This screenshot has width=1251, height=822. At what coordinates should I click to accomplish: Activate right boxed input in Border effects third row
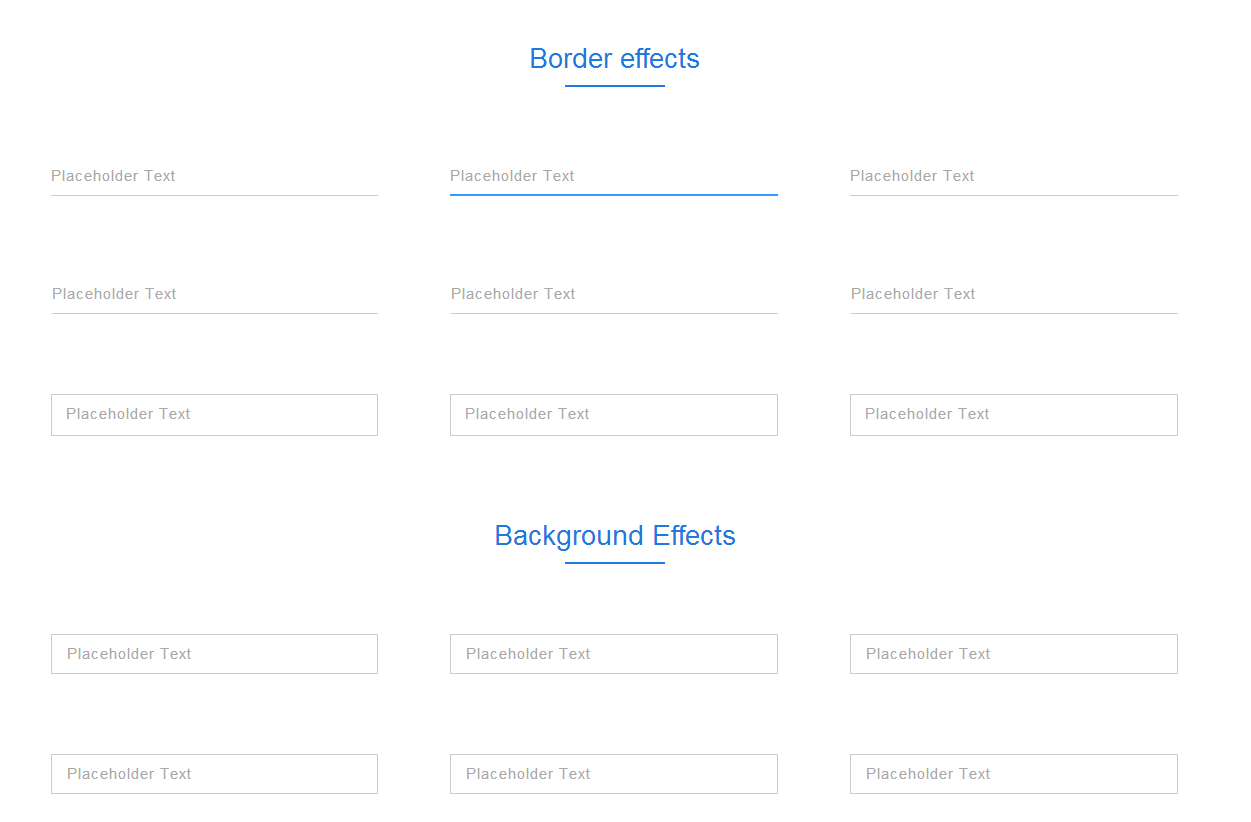1014,415
